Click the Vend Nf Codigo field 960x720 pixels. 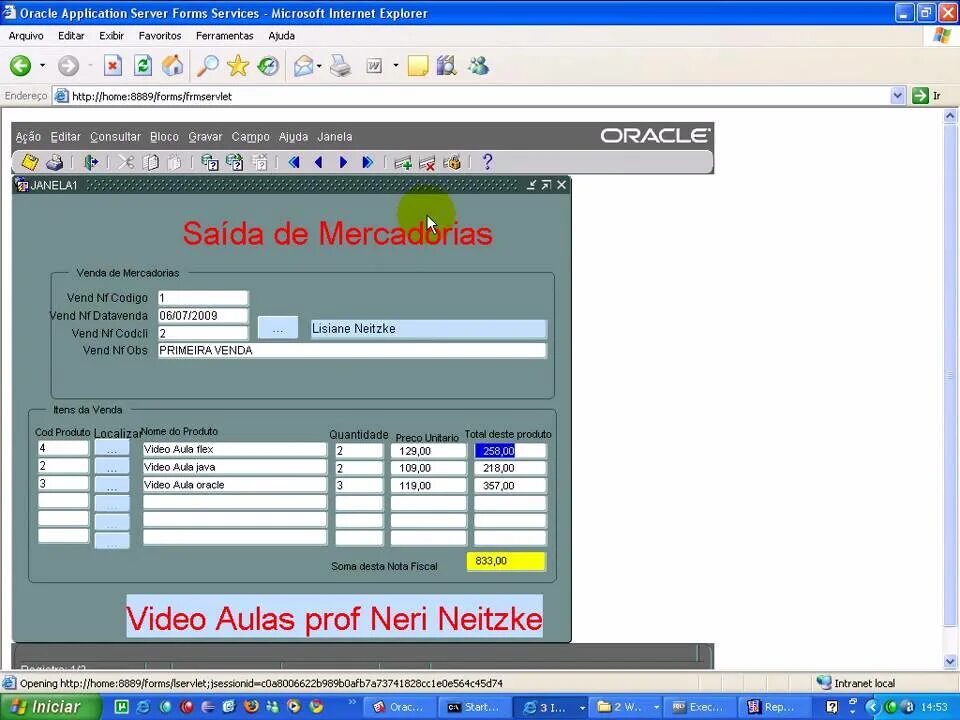[203, 298]
